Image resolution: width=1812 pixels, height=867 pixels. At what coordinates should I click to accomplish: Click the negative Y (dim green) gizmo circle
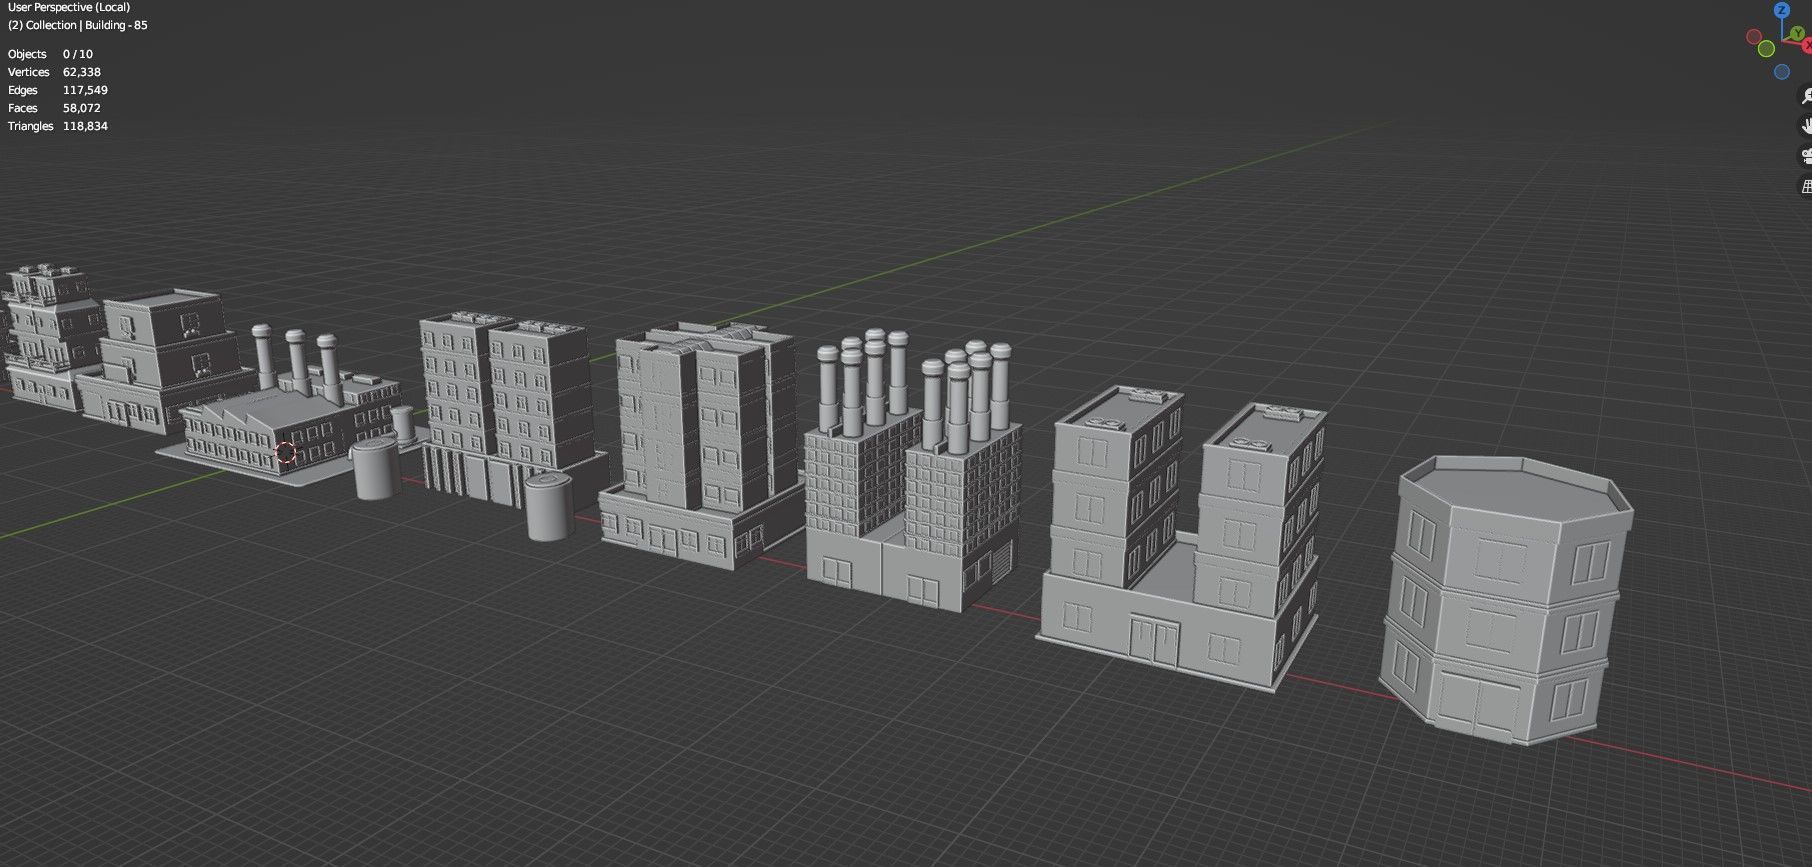point(1766,48)
